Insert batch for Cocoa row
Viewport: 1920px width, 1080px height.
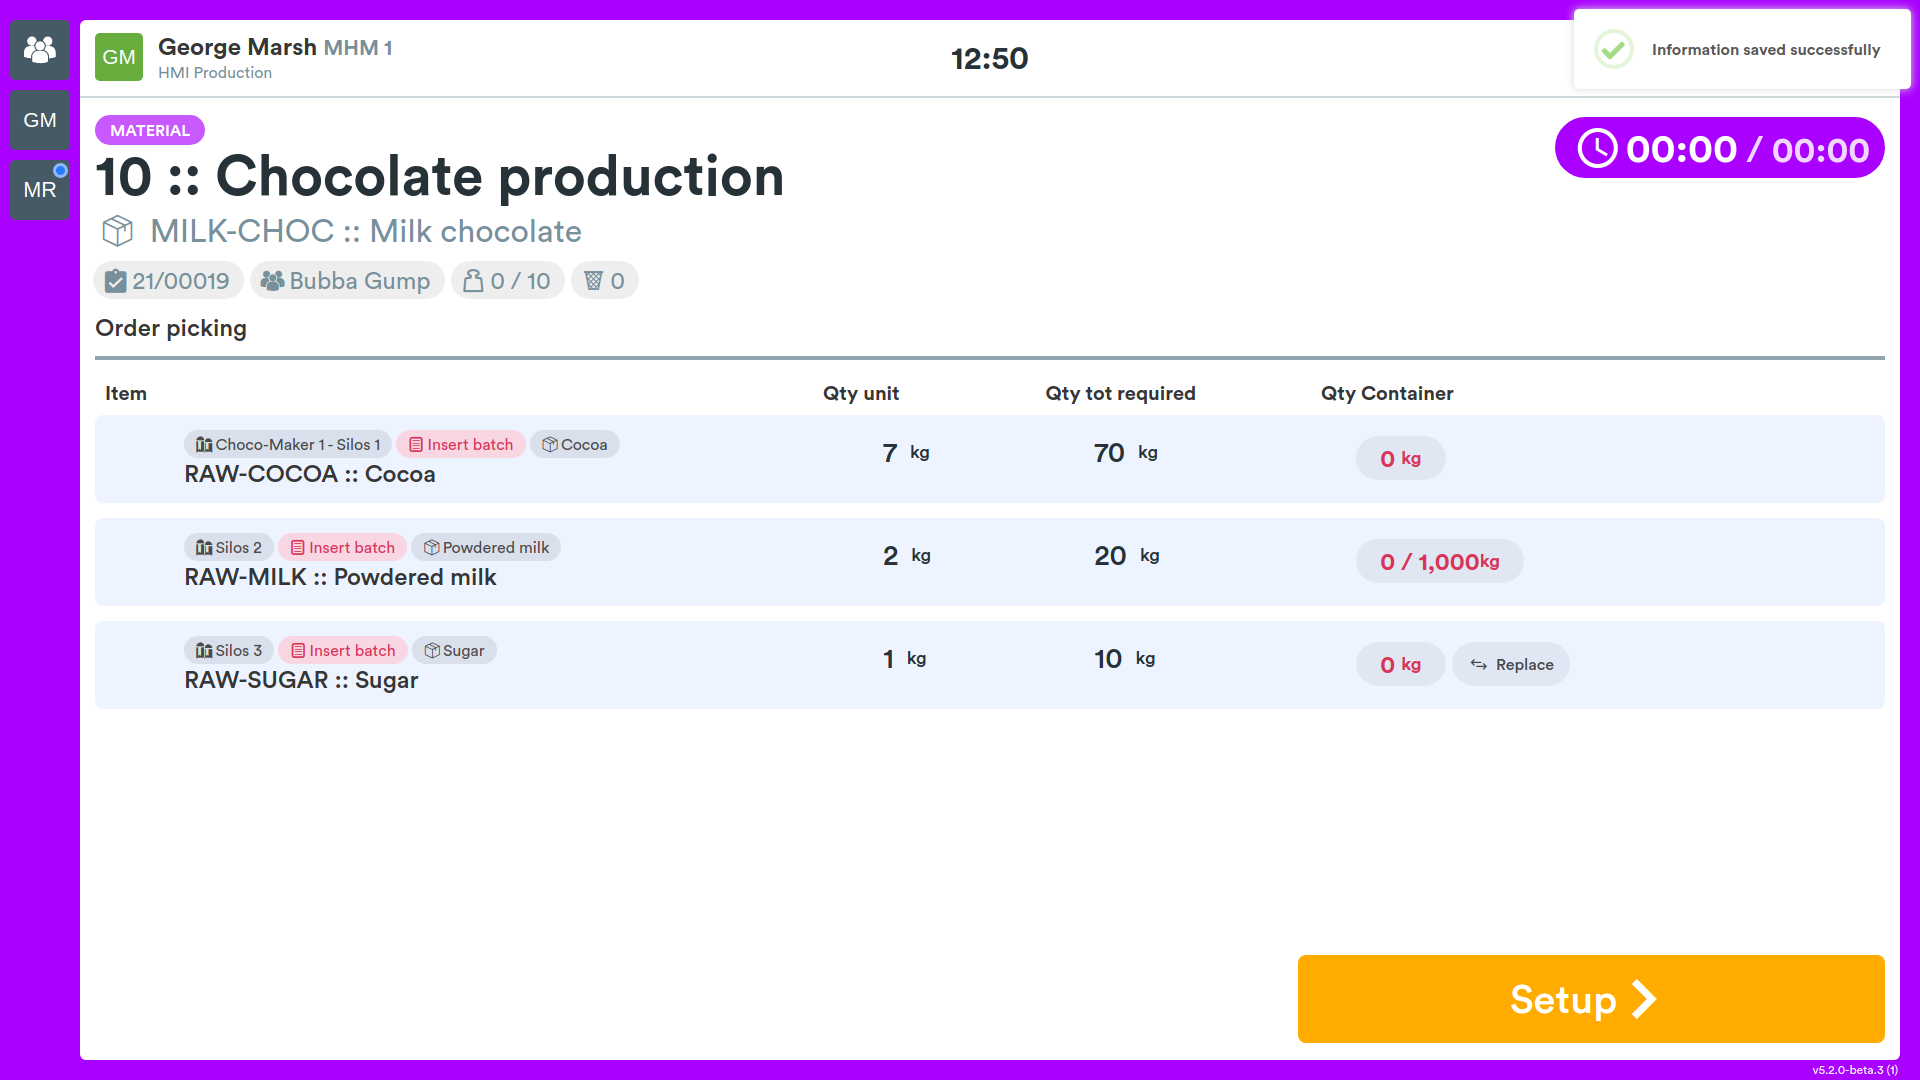click(x=461, y=445)
